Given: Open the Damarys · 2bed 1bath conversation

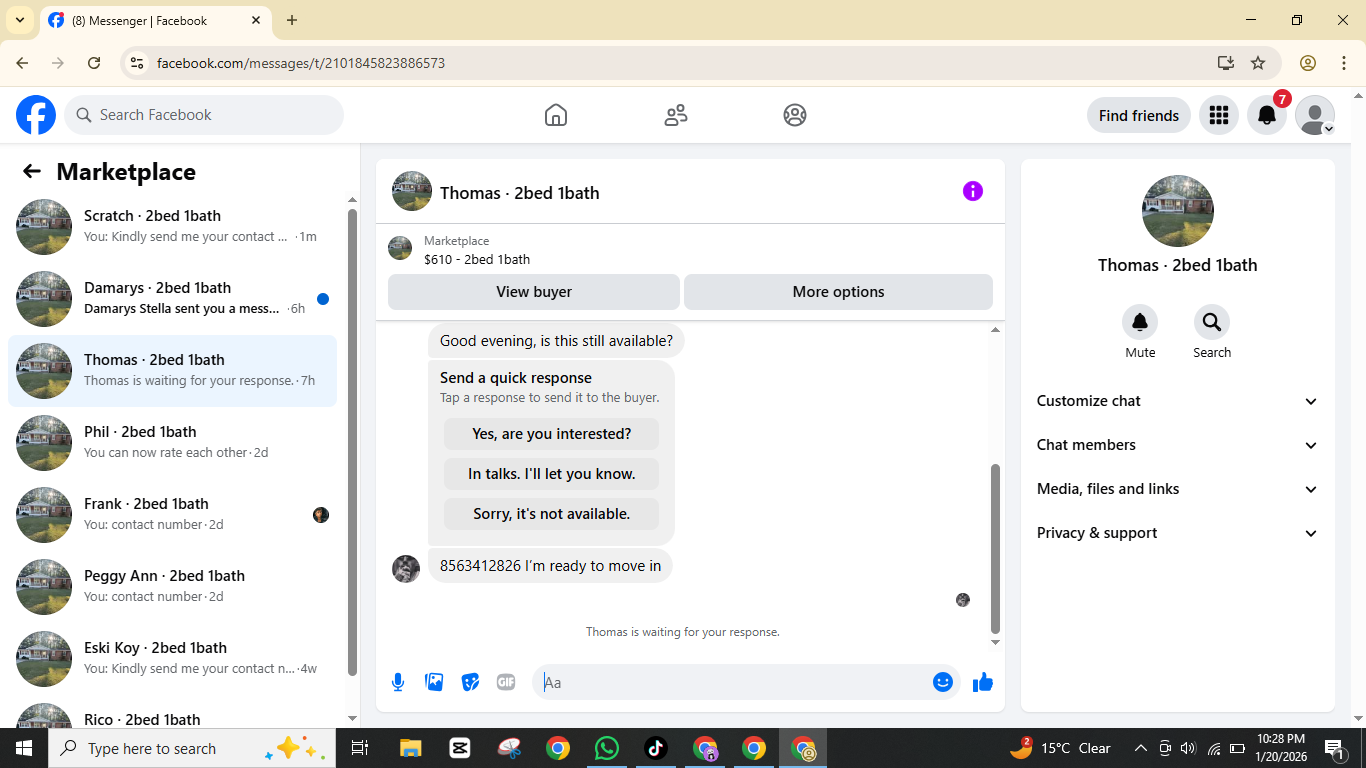Looking at the screenshot, I should coord(172,299).
